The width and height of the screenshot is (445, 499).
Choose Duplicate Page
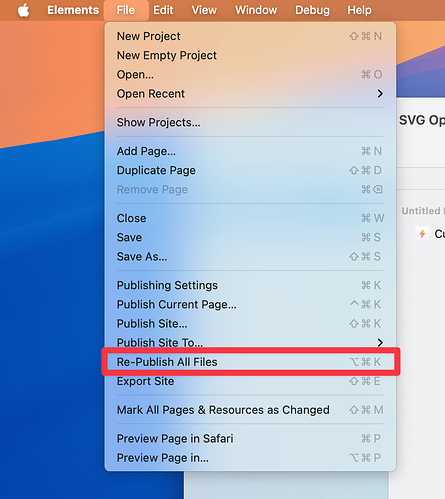tap(250, 170)
